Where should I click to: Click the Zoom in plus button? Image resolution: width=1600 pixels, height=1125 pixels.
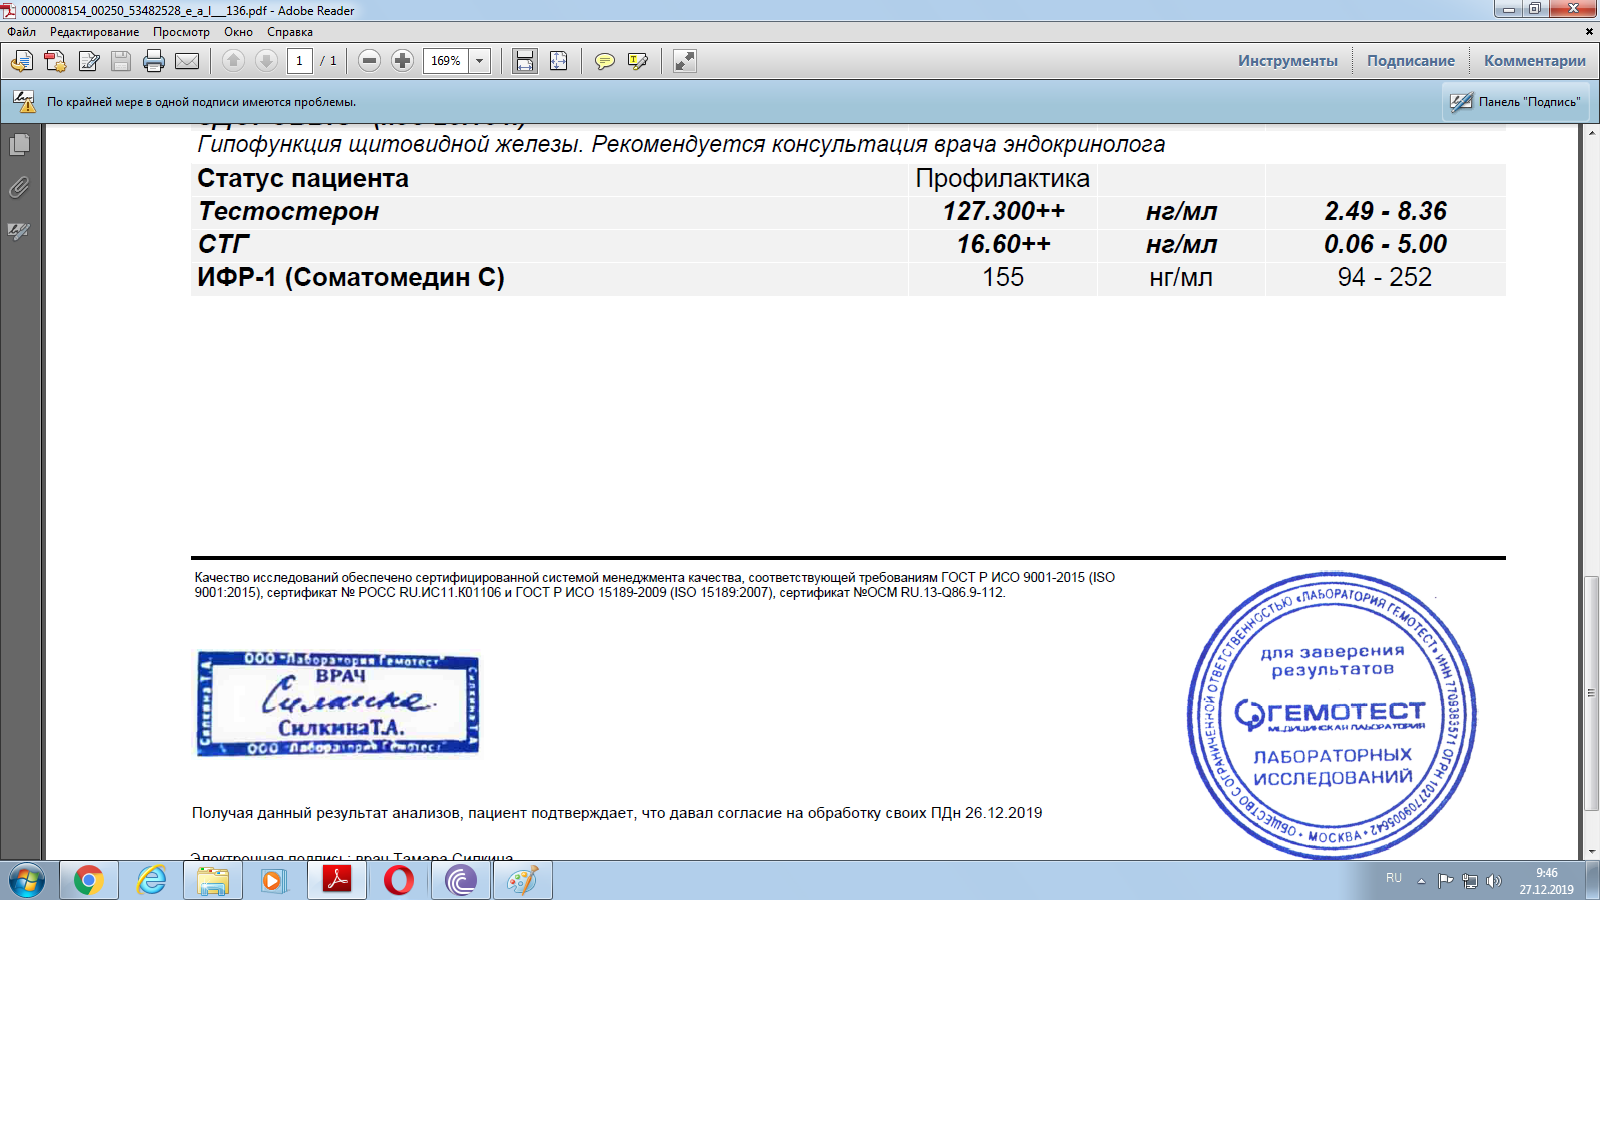click(x=402, y=61)
